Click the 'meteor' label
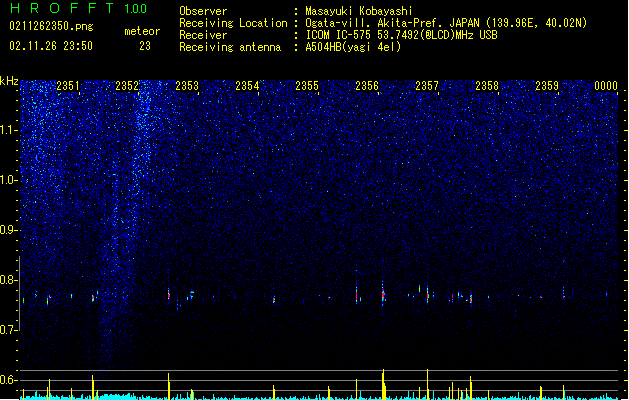629x400 pixels. coord(142,31)
